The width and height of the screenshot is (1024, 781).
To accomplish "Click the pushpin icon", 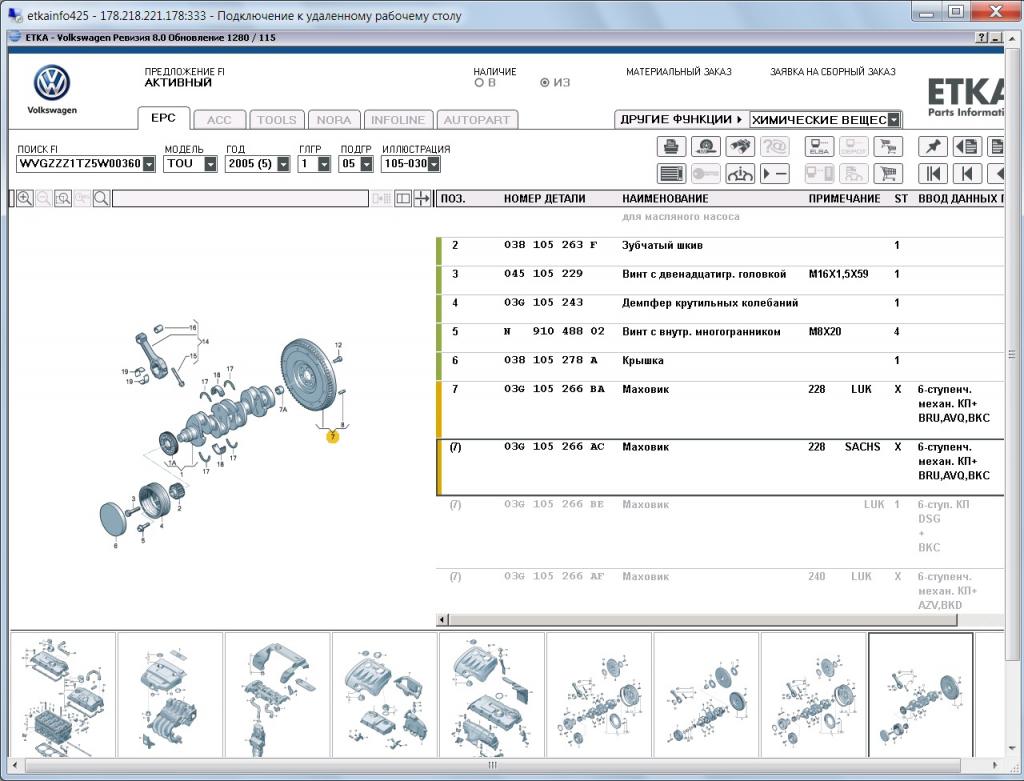I will [933, 146].
